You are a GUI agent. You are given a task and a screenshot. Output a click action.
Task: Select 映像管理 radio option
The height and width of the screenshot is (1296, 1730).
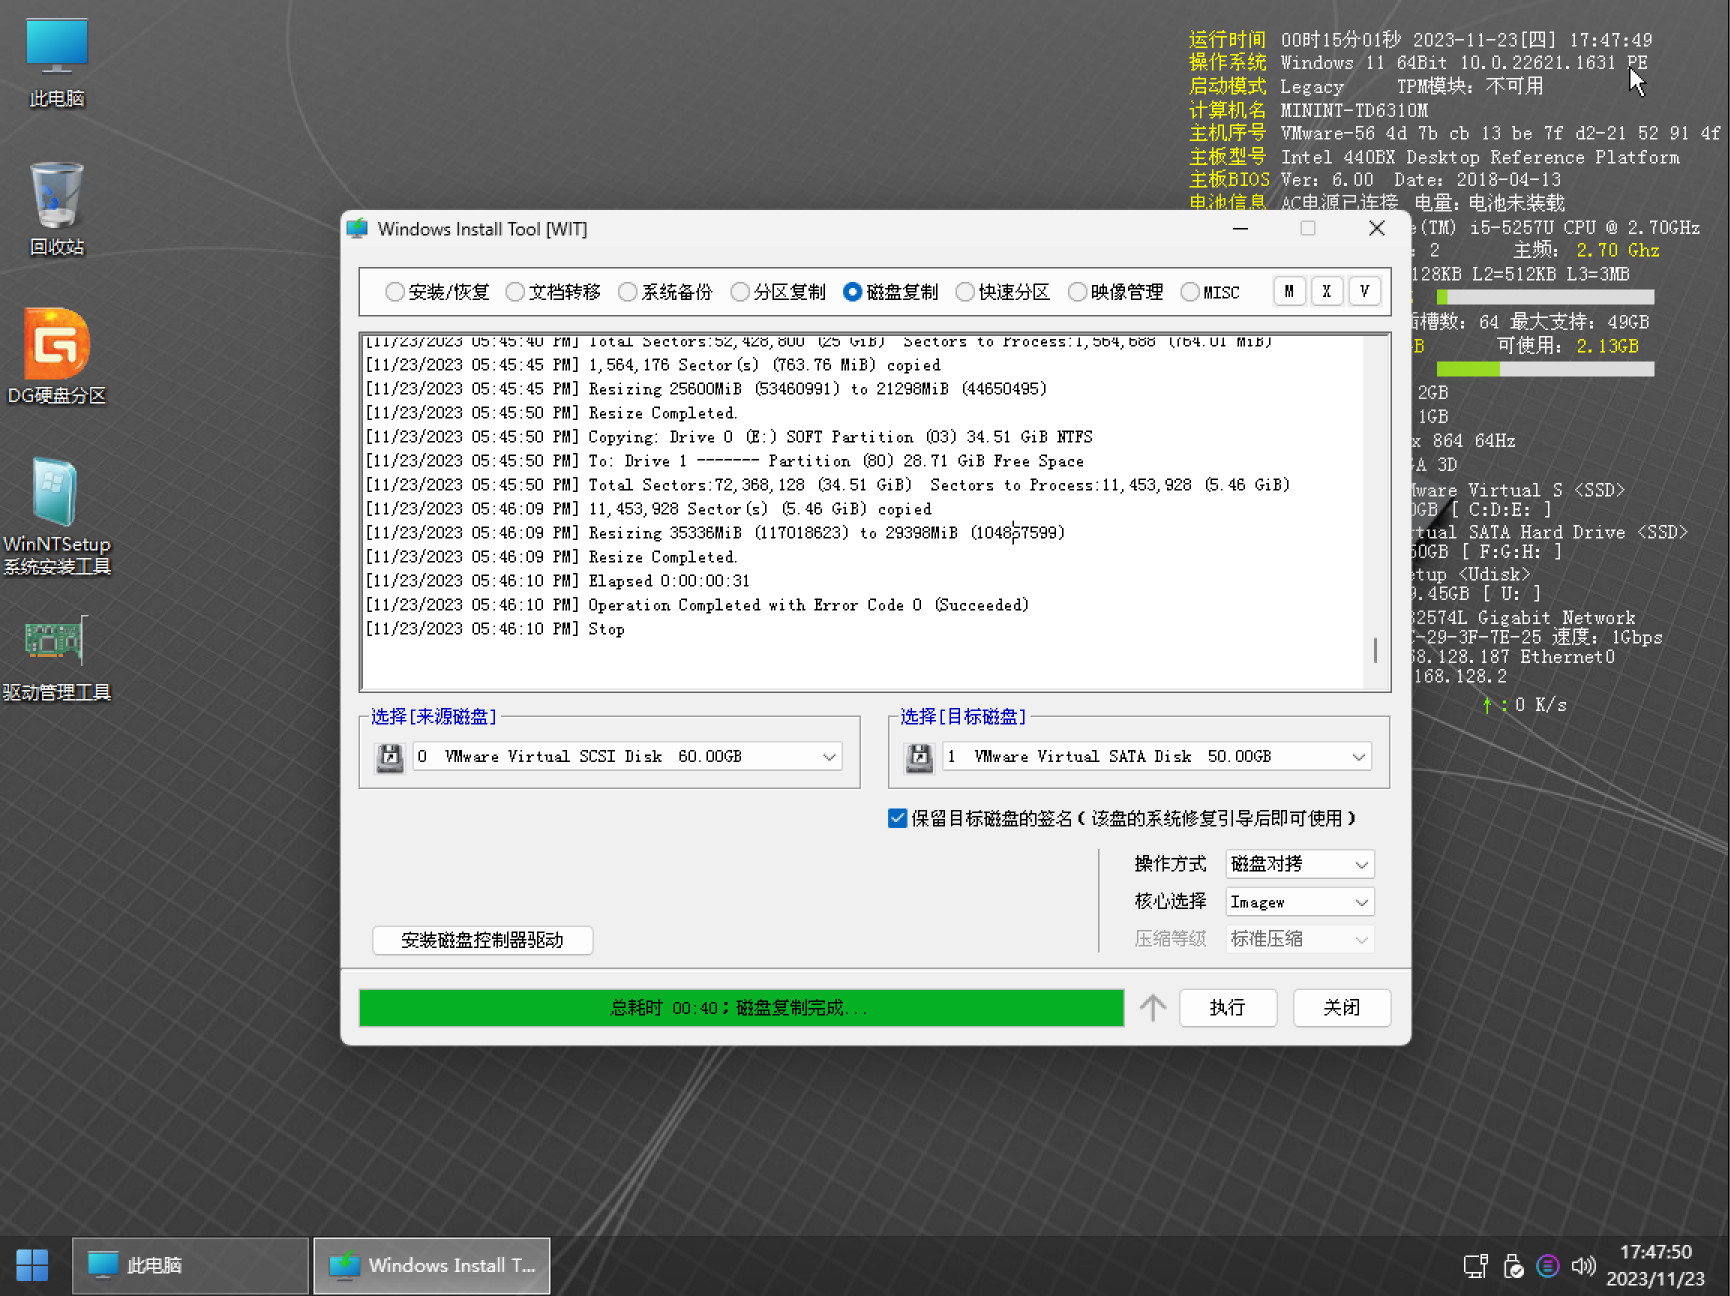pos(1115,292)
